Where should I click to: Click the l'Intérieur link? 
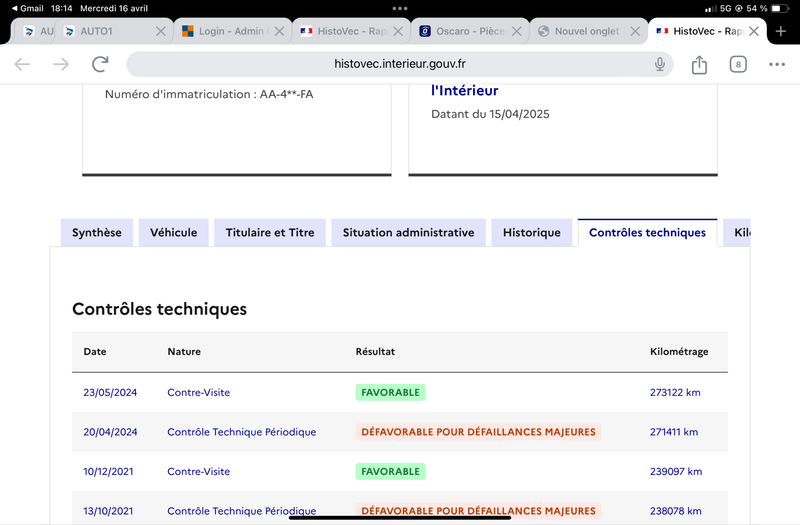point(465,91)
